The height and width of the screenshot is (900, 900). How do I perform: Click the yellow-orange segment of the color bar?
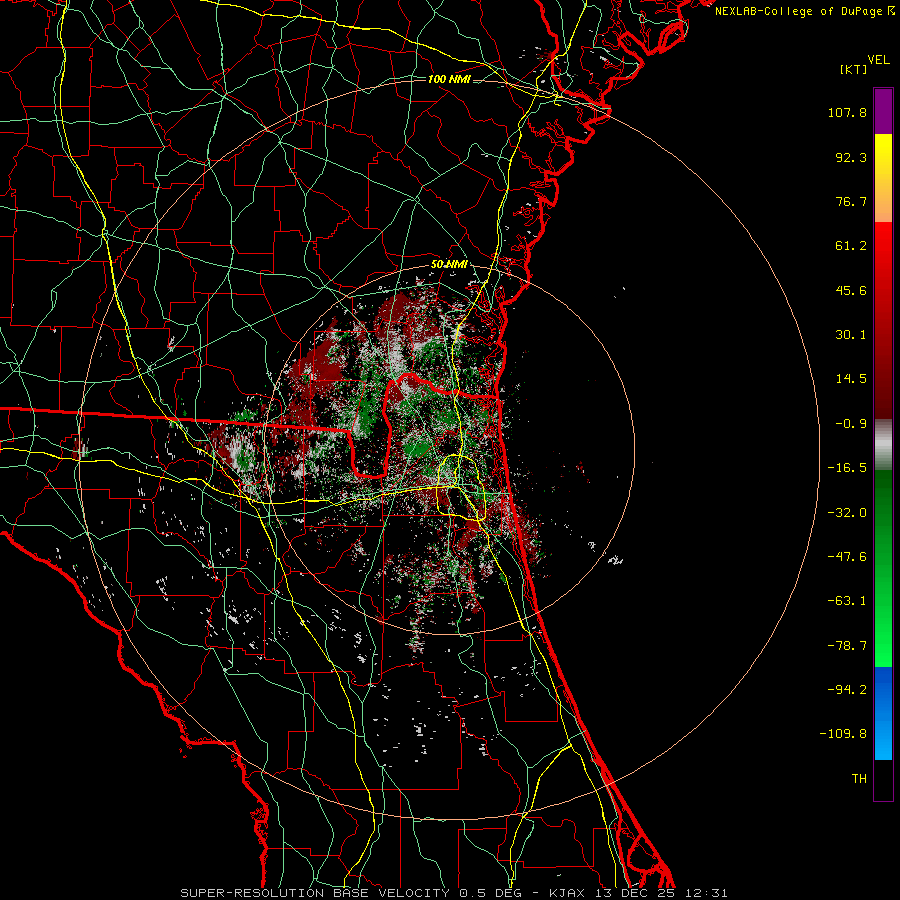(883, 178)
